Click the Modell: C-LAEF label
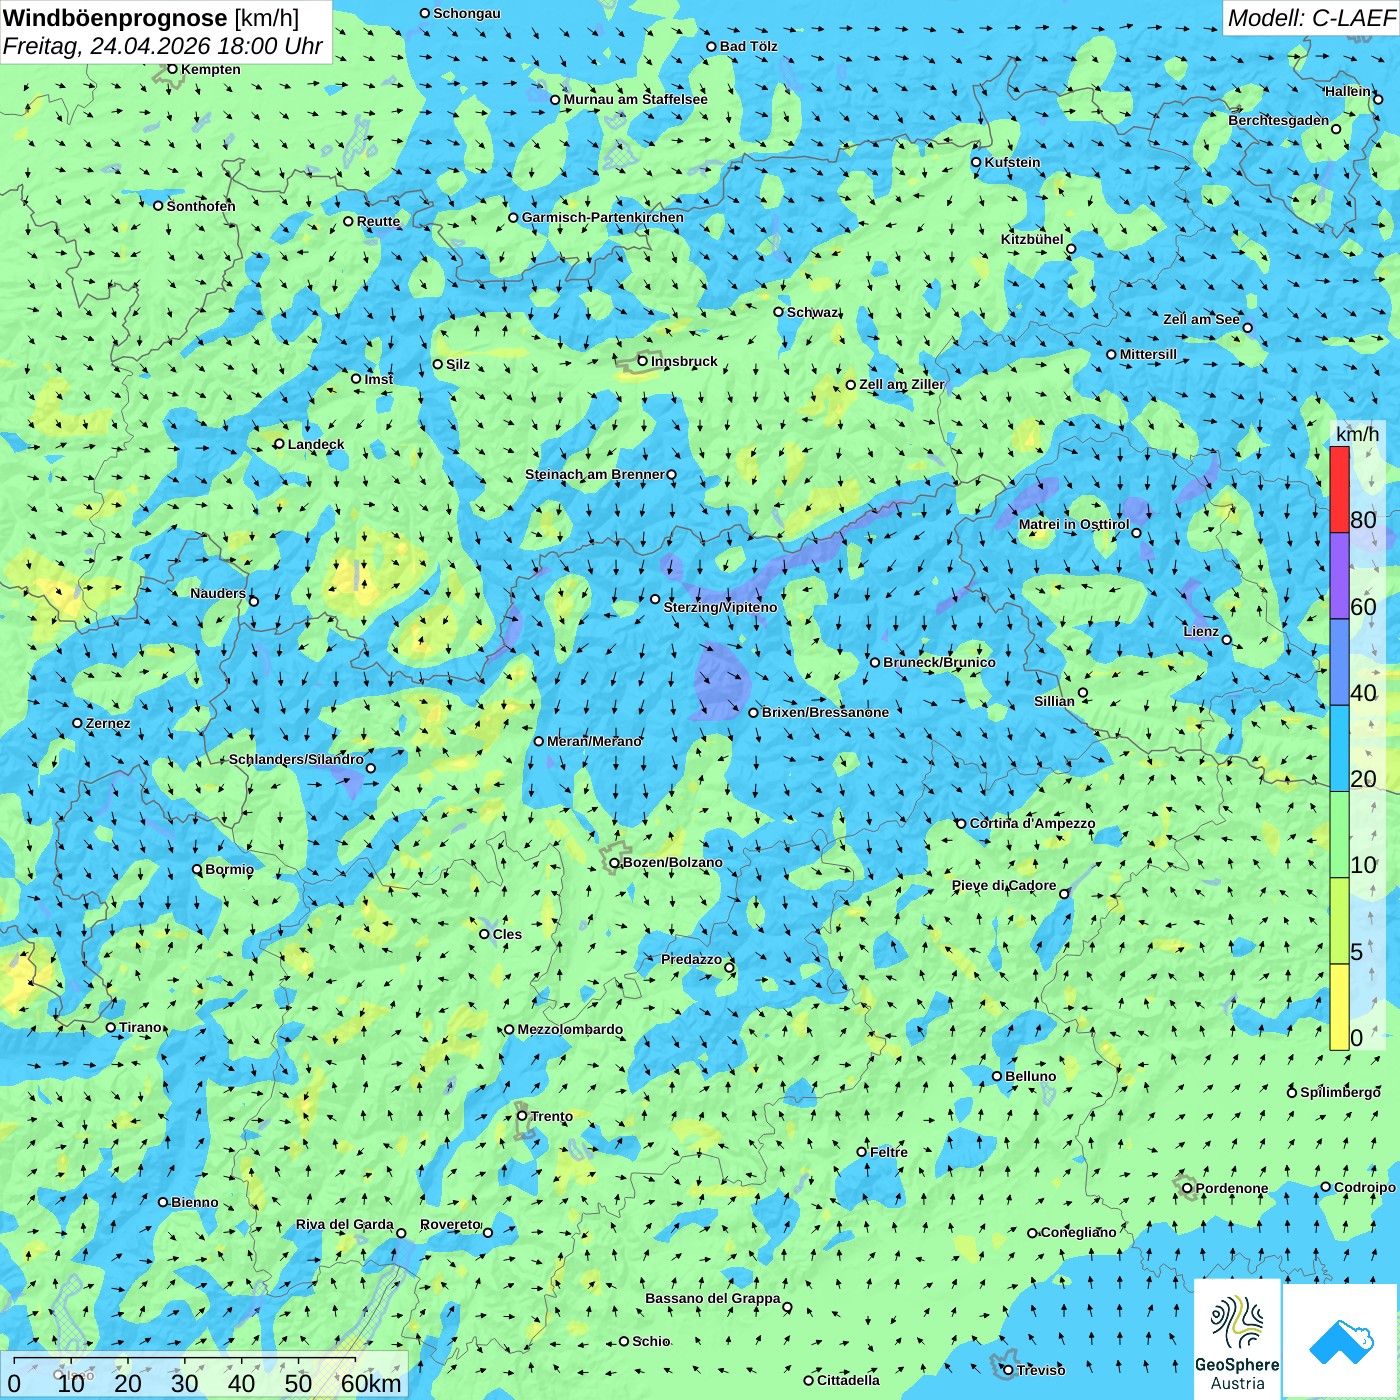Viewport: 1400px width, 1400px height. coord(1310,18)
